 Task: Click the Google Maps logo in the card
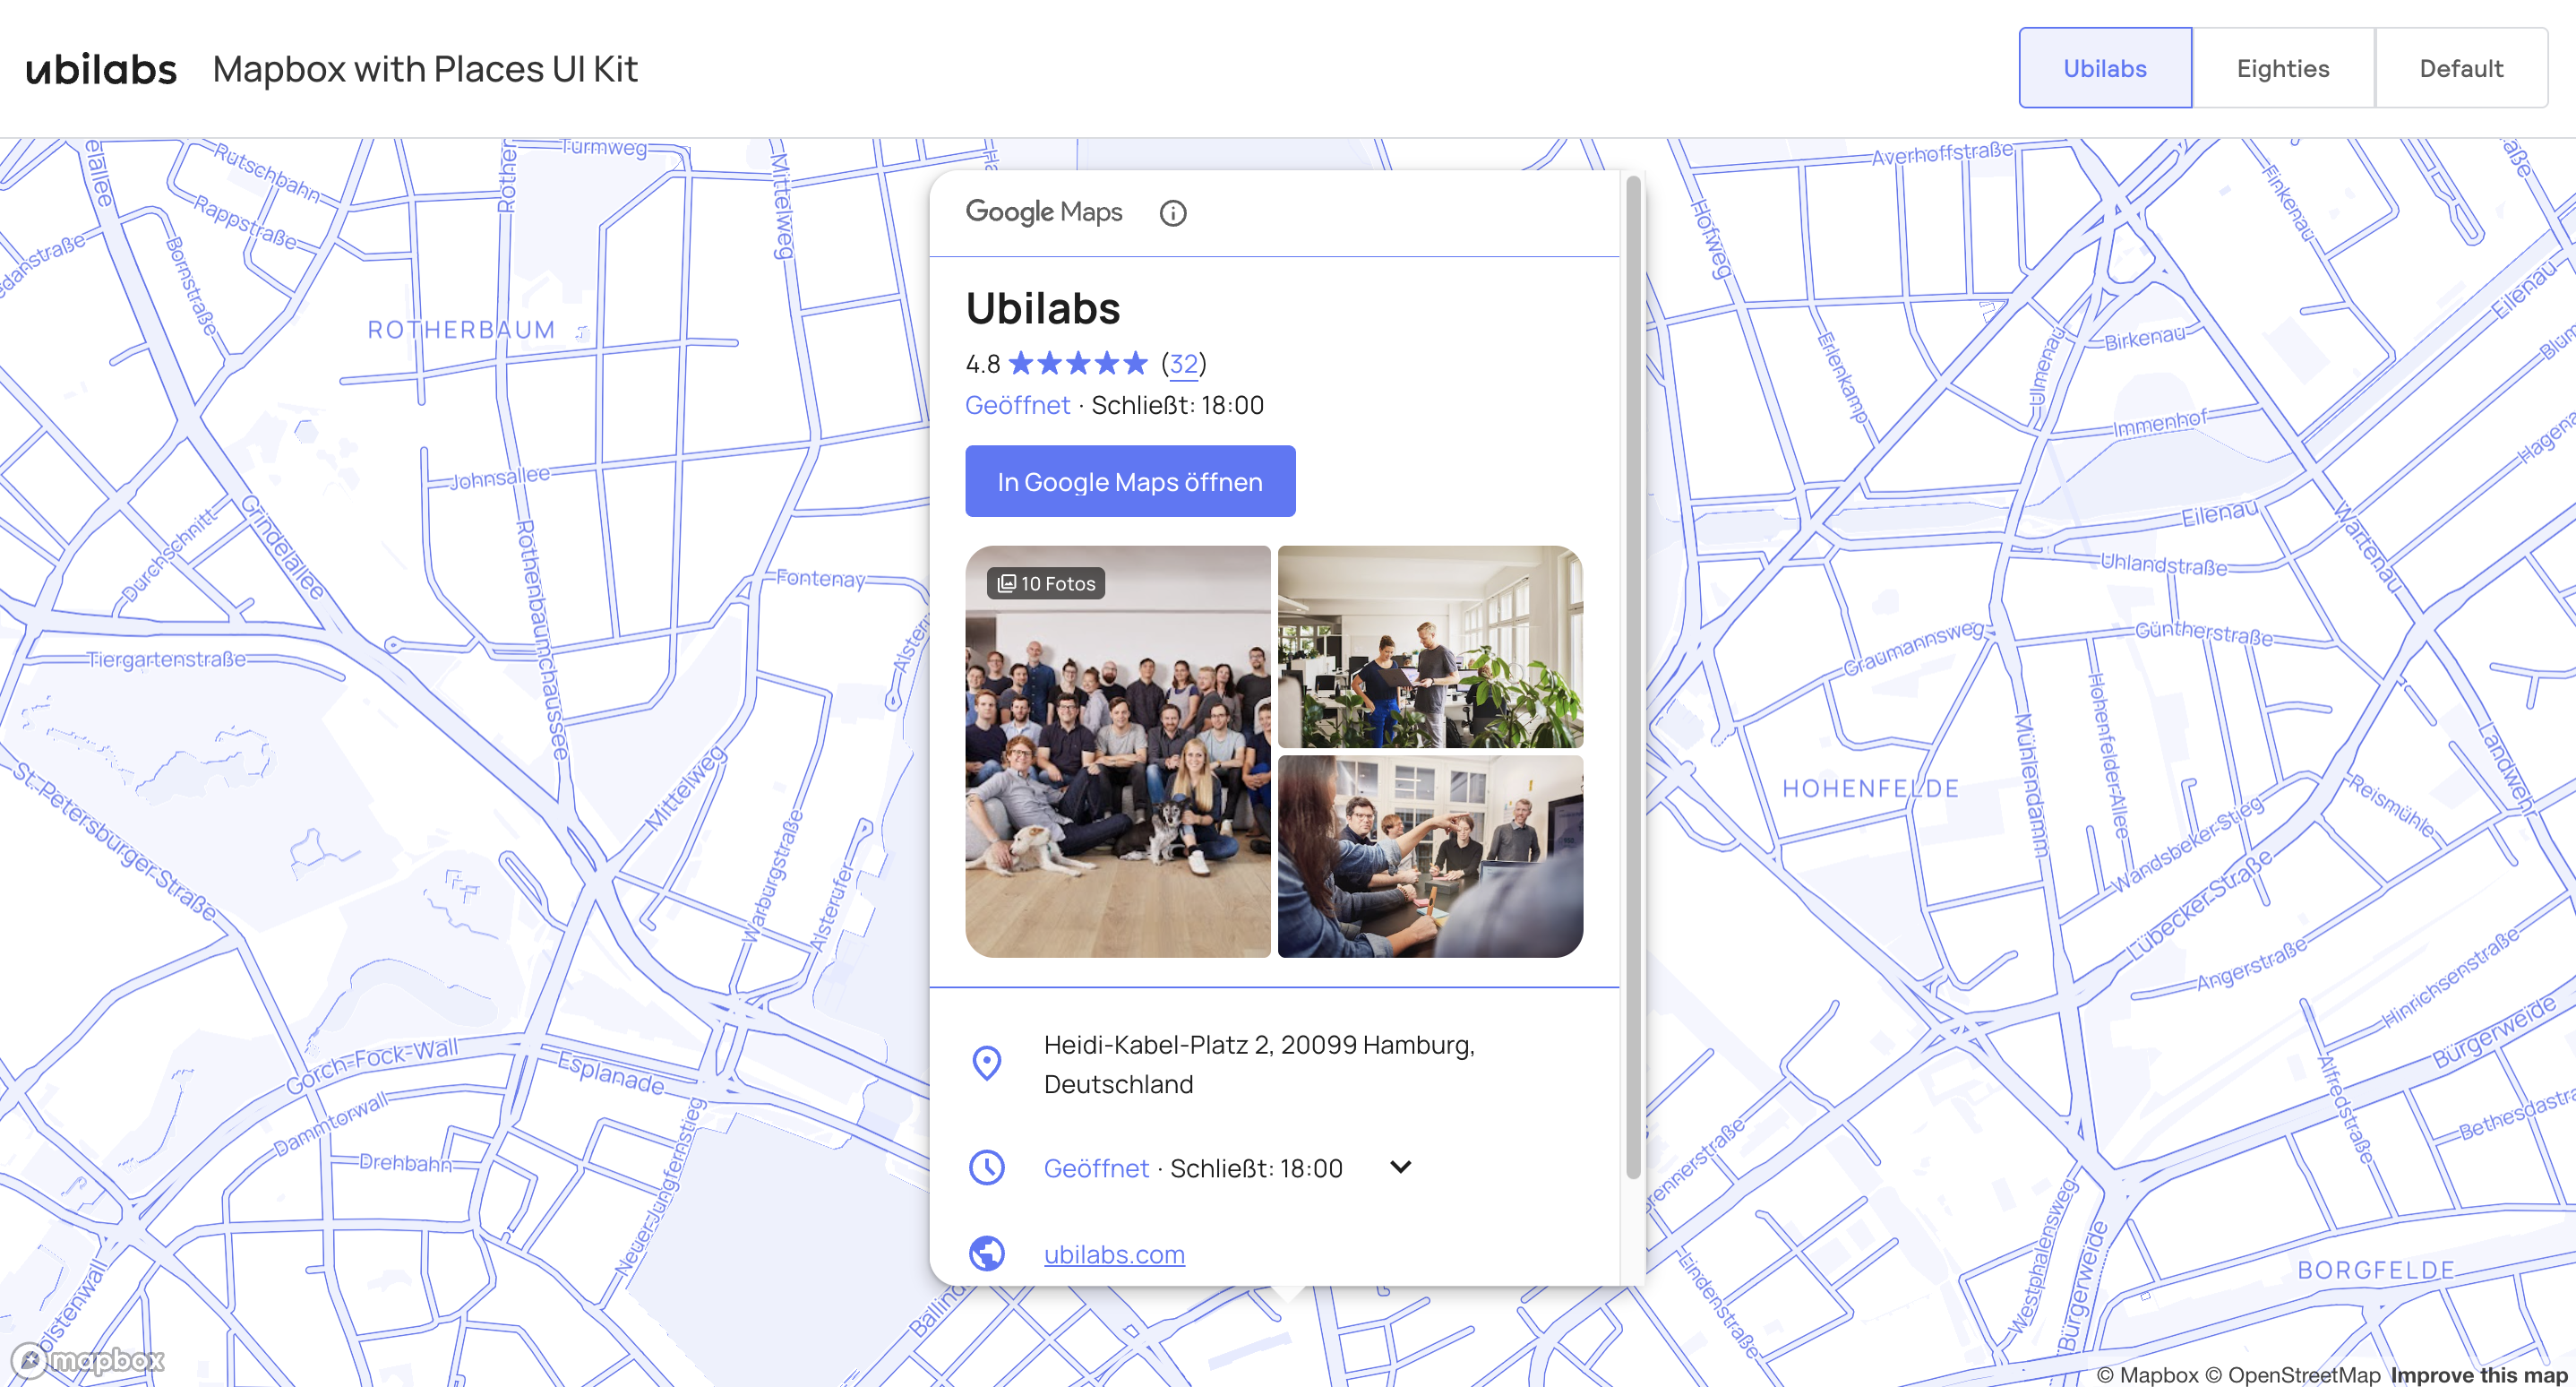click(1044, 212)
